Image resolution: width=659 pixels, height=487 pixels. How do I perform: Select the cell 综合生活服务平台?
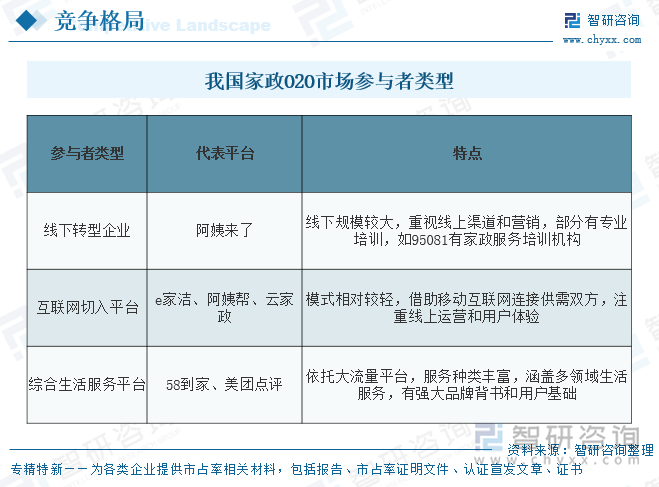pos(87,384)
